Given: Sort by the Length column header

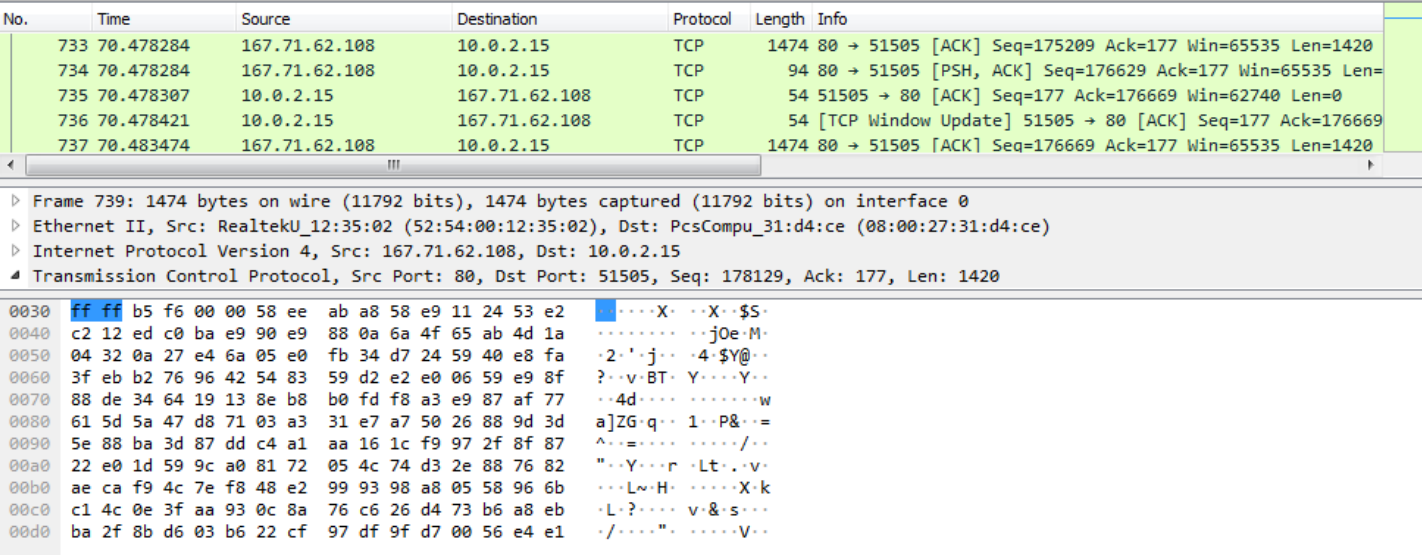Looking at the screenshot, I should [x=779, y=19].
